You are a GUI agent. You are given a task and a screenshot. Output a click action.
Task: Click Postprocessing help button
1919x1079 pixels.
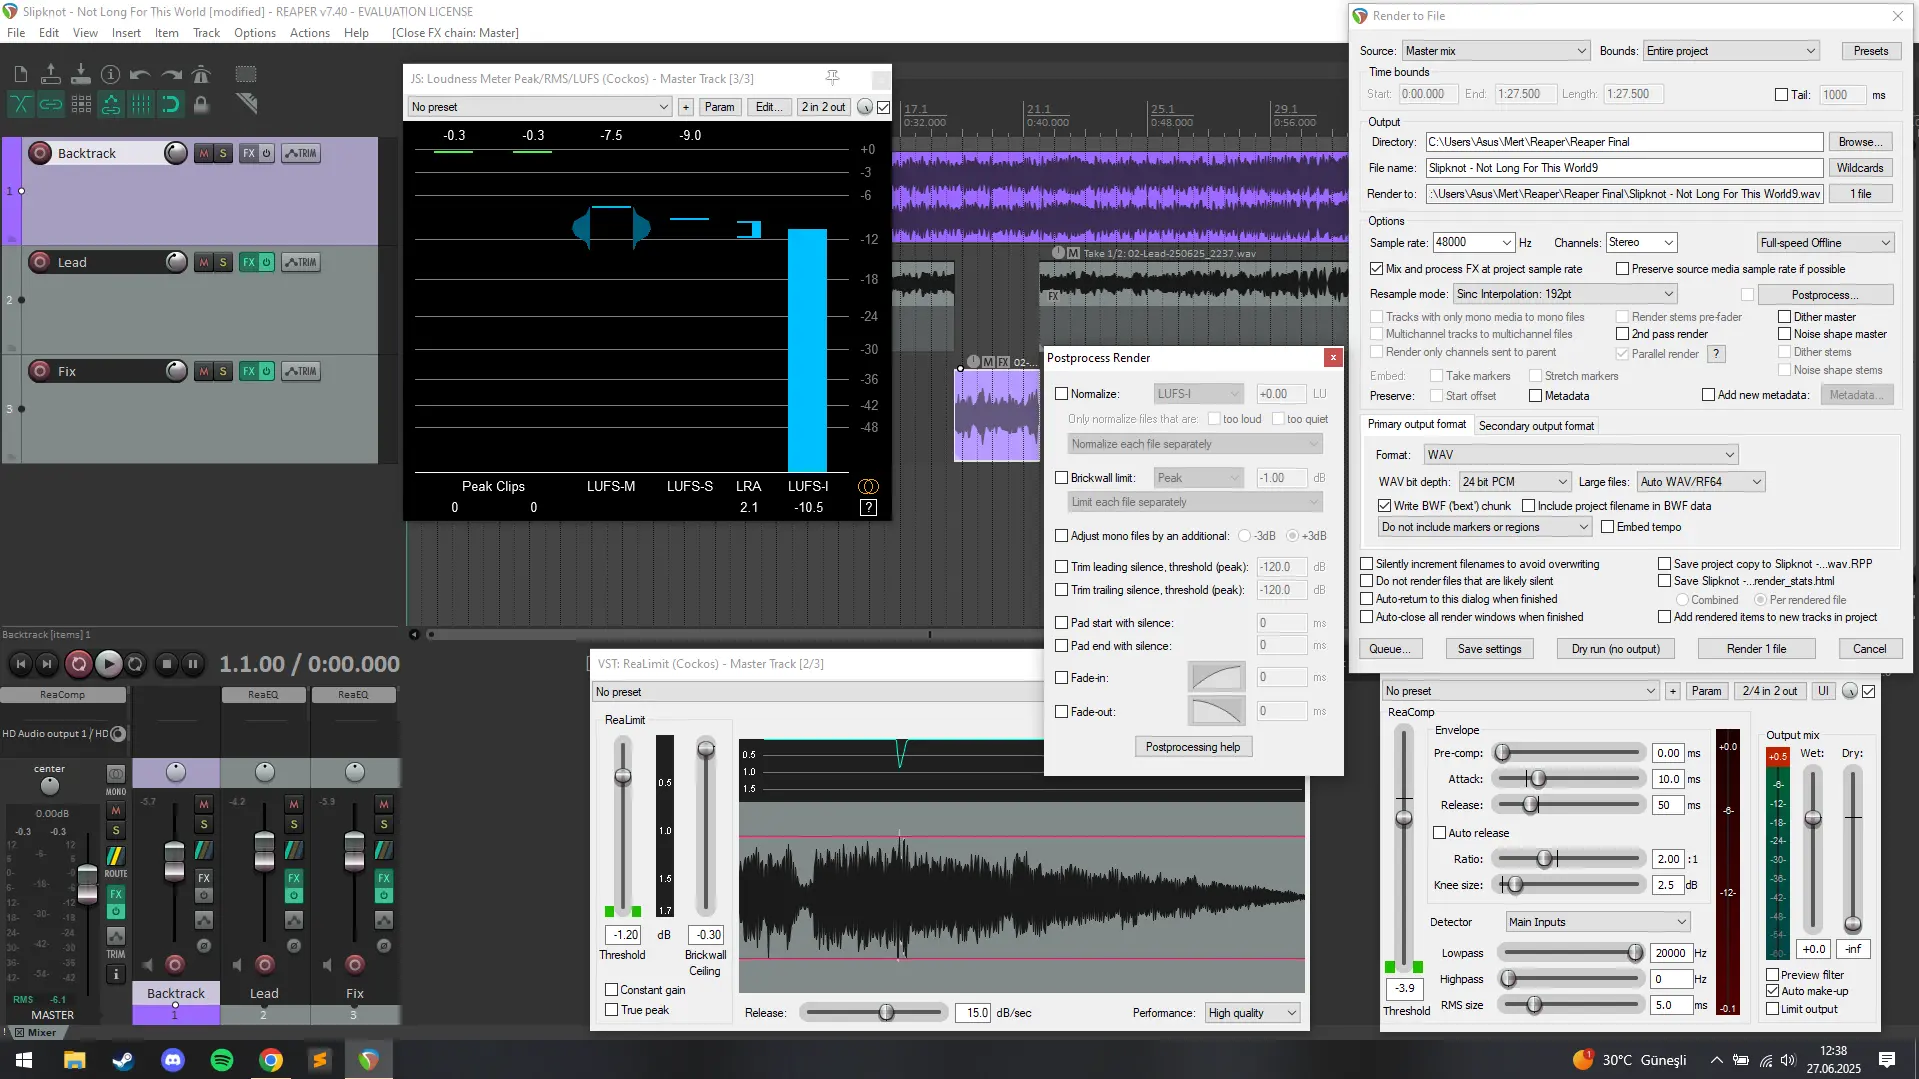click(x=1192, y=747)
